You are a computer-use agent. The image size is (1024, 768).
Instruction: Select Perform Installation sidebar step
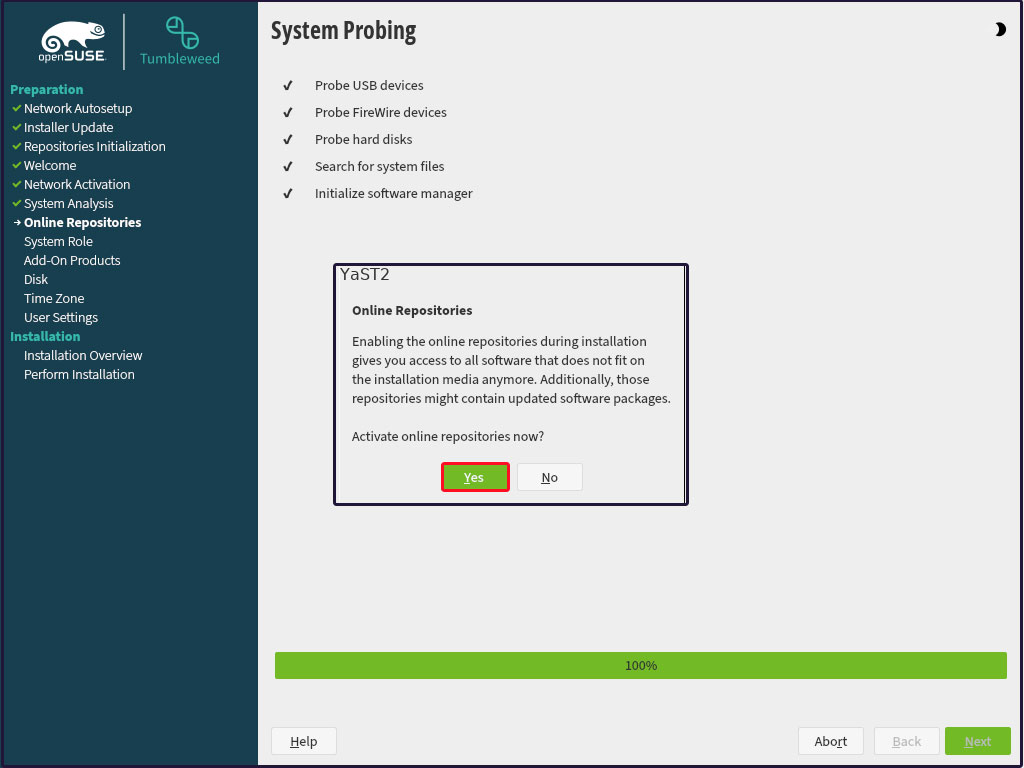pyautogui.click(x=79, y=374)
